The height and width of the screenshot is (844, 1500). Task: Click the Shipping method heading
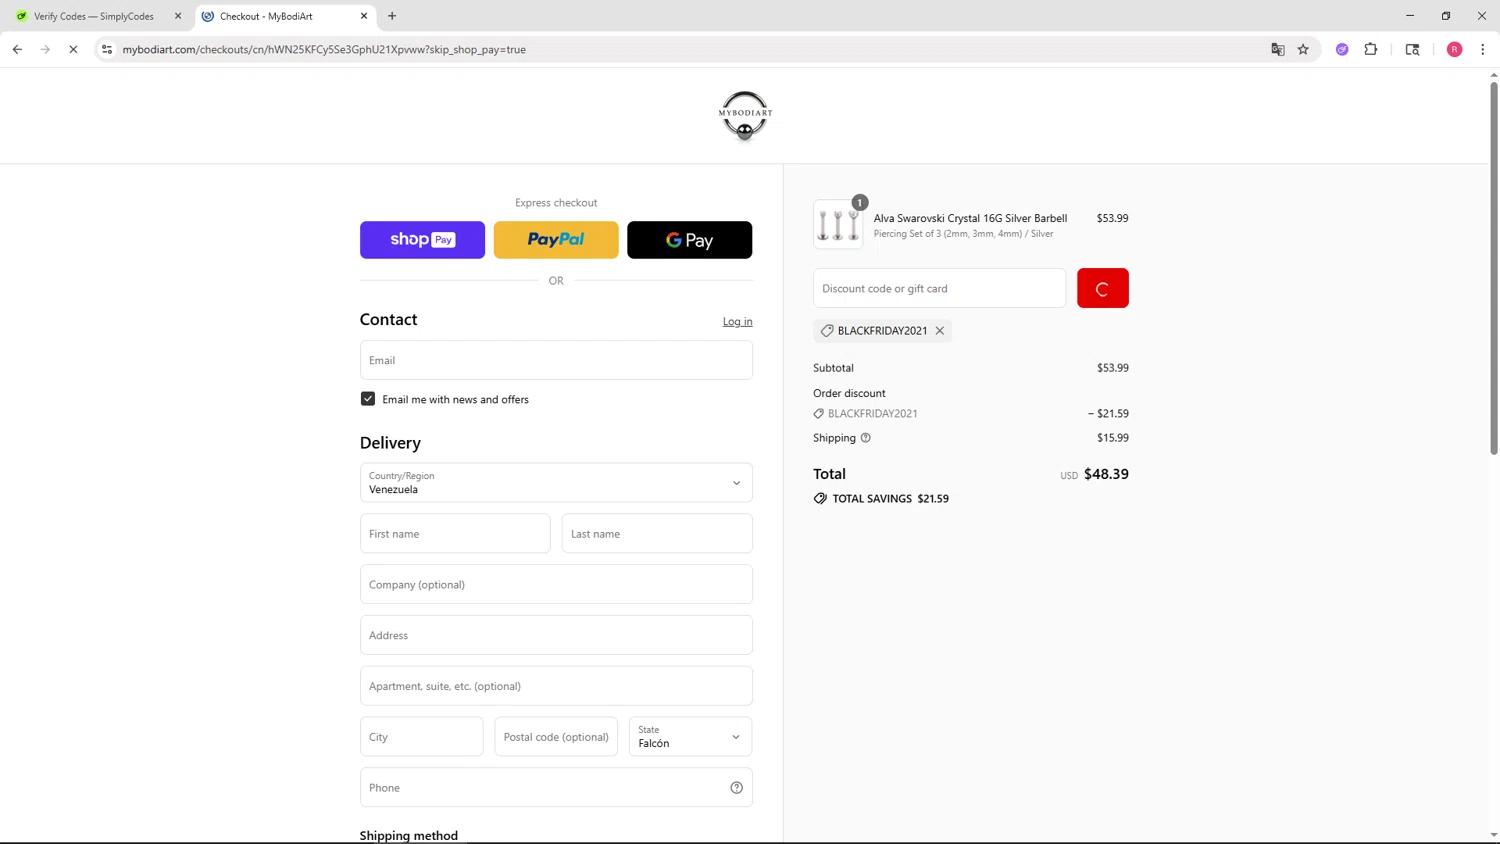(409, 836)
